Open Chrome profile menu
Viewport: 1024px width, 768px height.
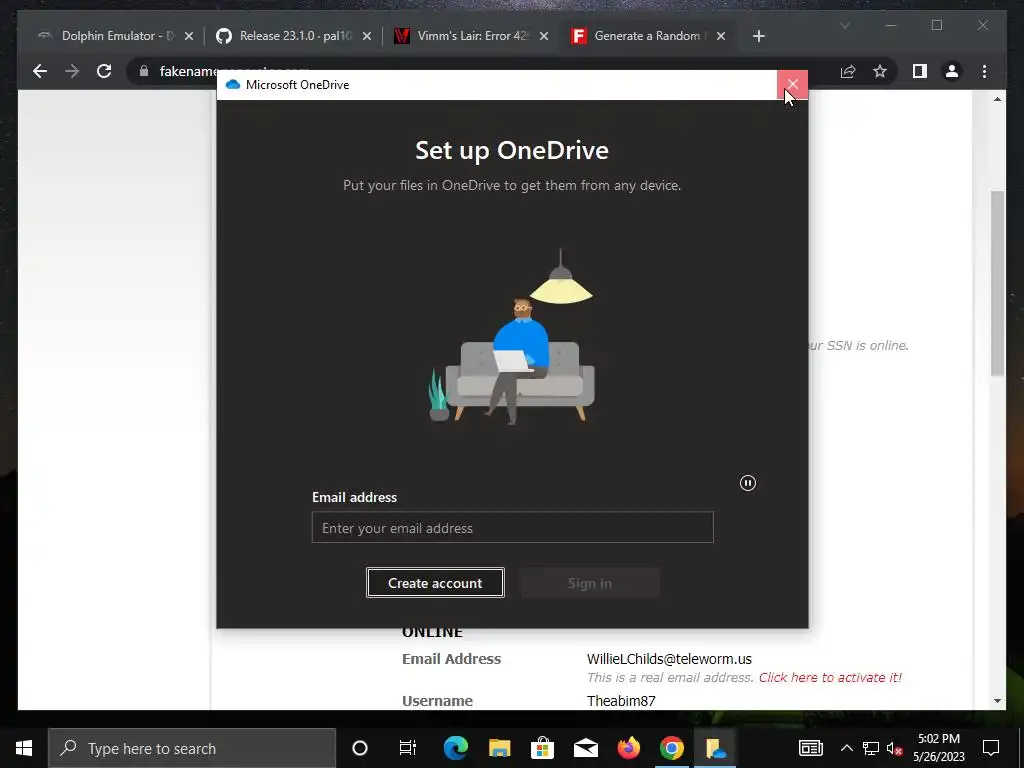coord(952,71)
